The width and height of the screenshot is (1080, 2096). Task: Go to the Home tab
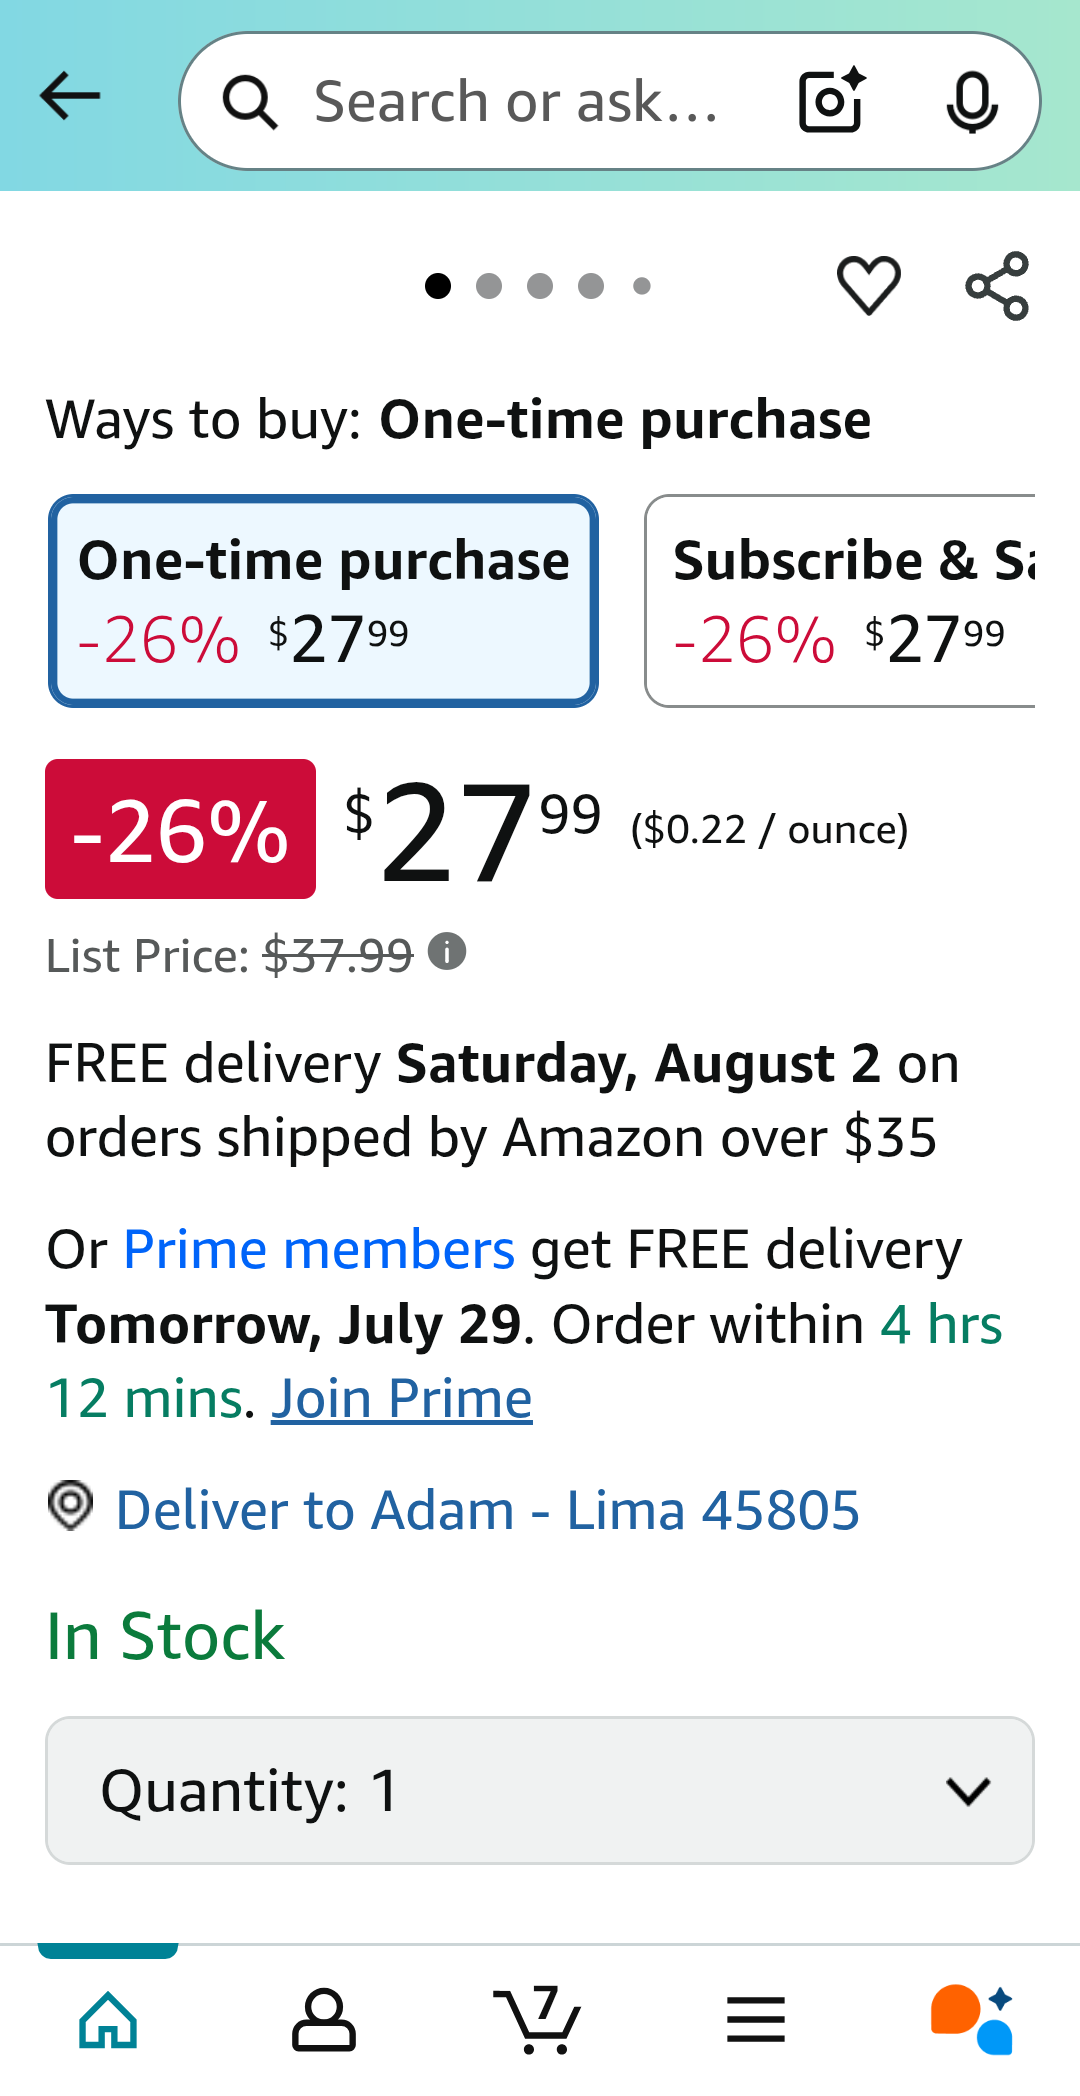[x=108, y=2020]
